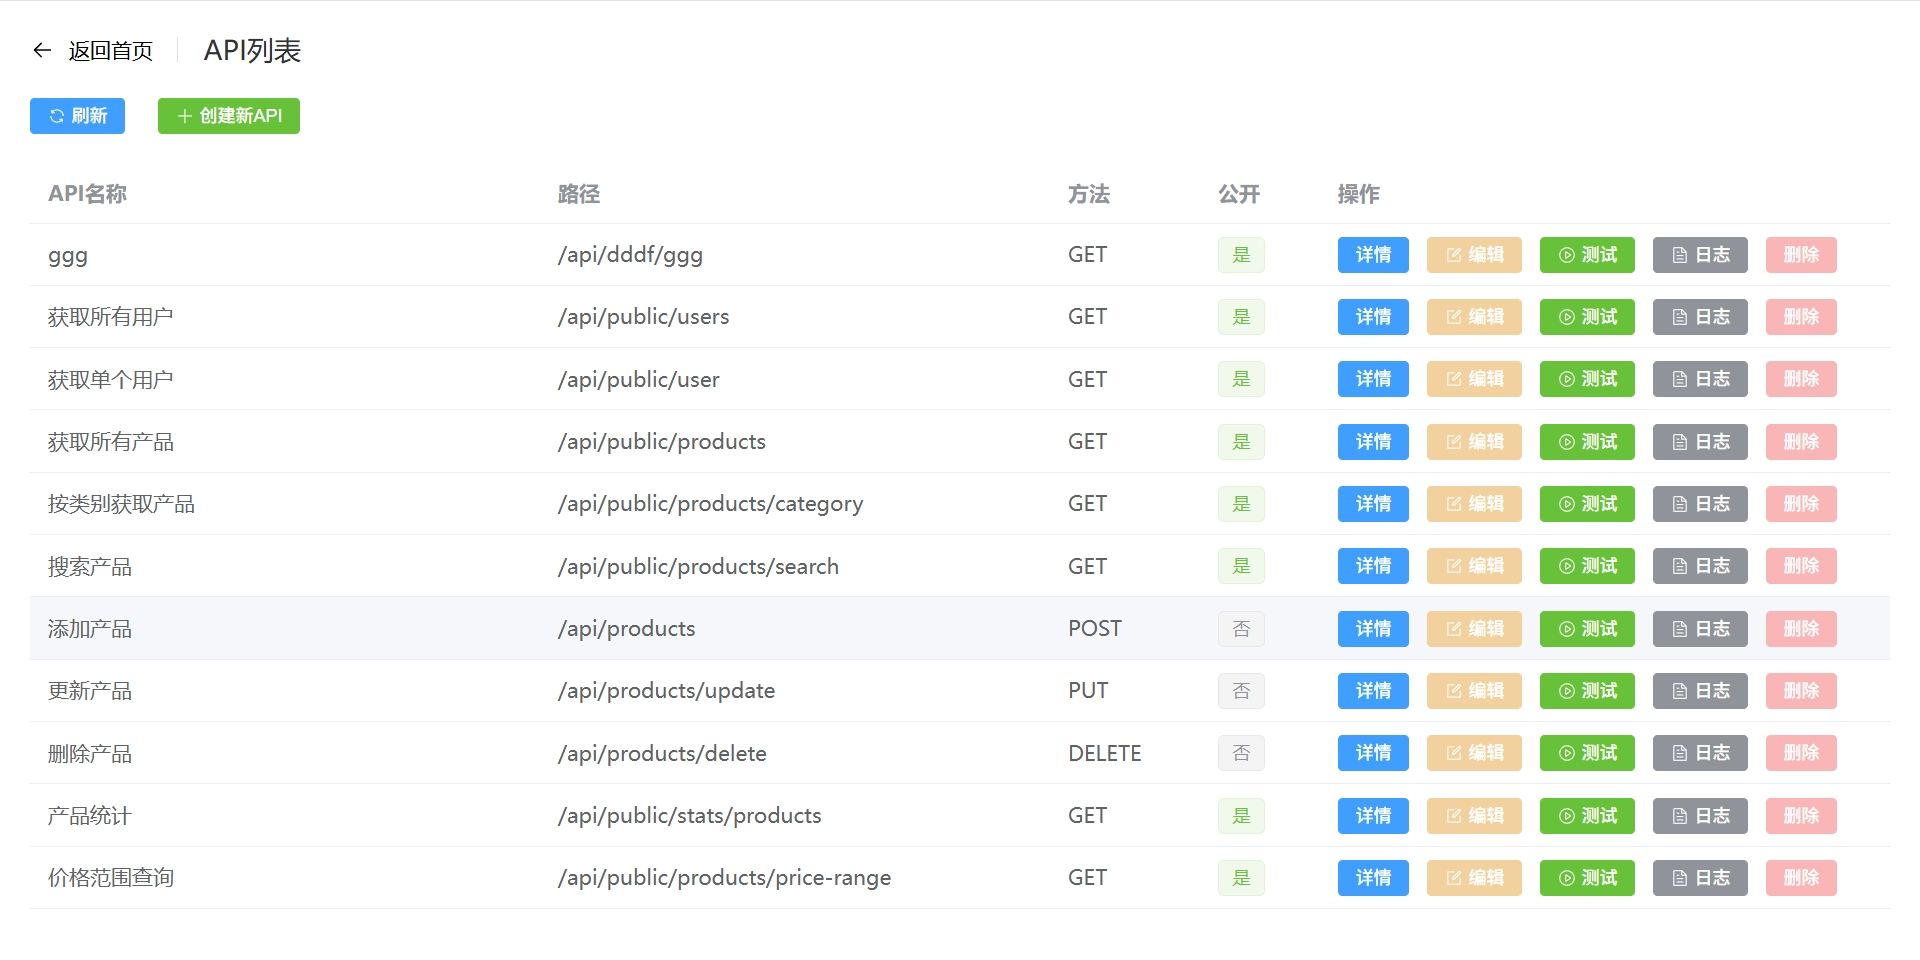
Task: Open 日志 for 获取所有用户
Action: (x=1700, y=317)
